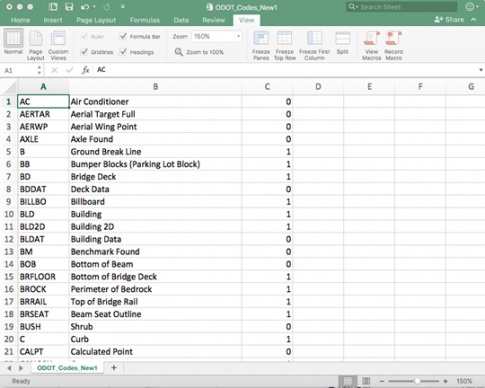
Task: Select cell containing Perimeter of Bedrock
Action: [x=155, y=289]
